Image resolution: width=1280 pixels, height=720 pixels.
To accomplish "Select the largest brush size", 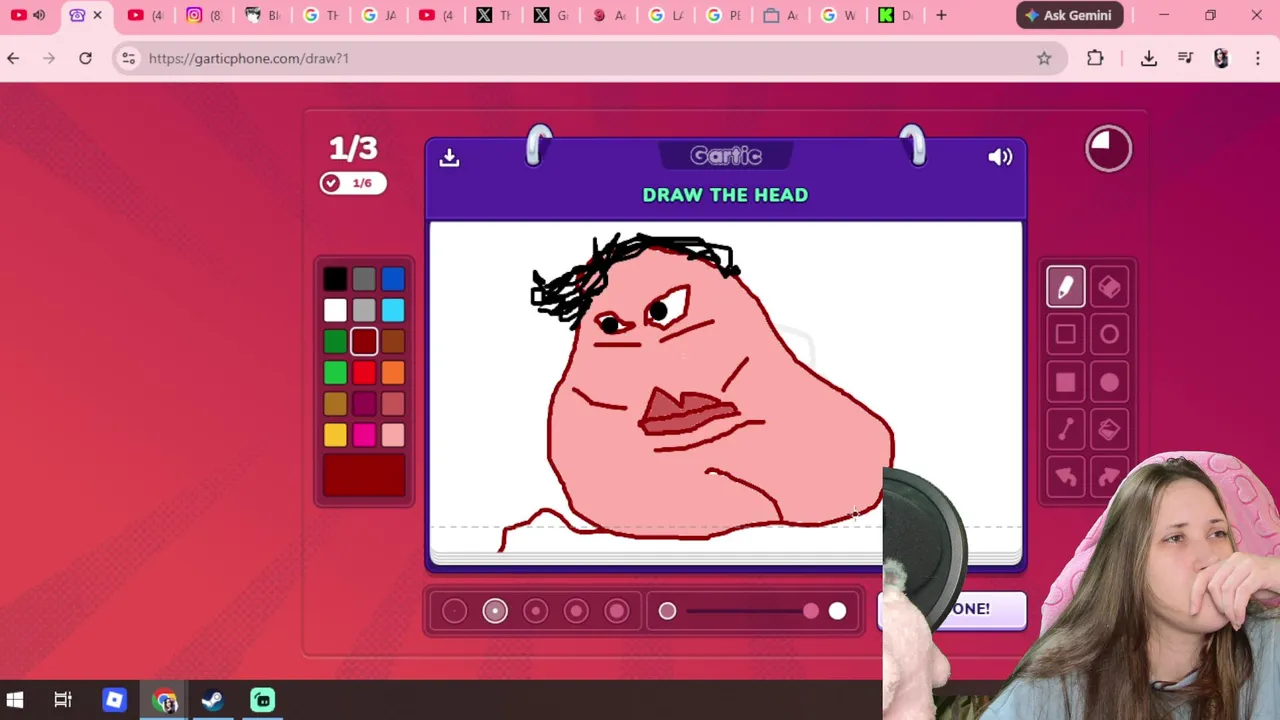I will click(x=617, y=611).
